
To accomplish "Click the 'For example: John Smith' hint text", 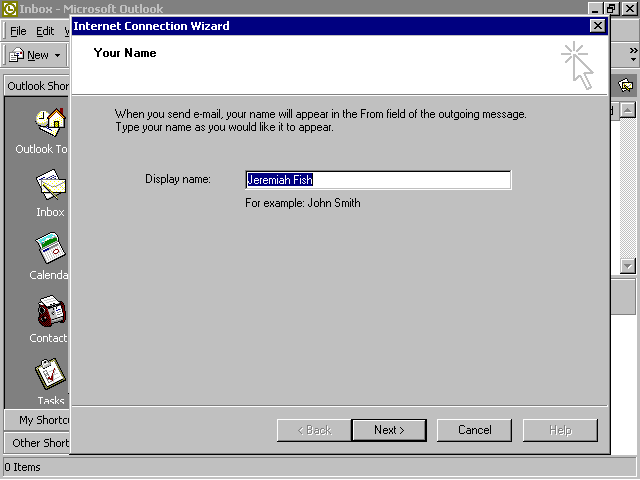I will coord(302,203).
